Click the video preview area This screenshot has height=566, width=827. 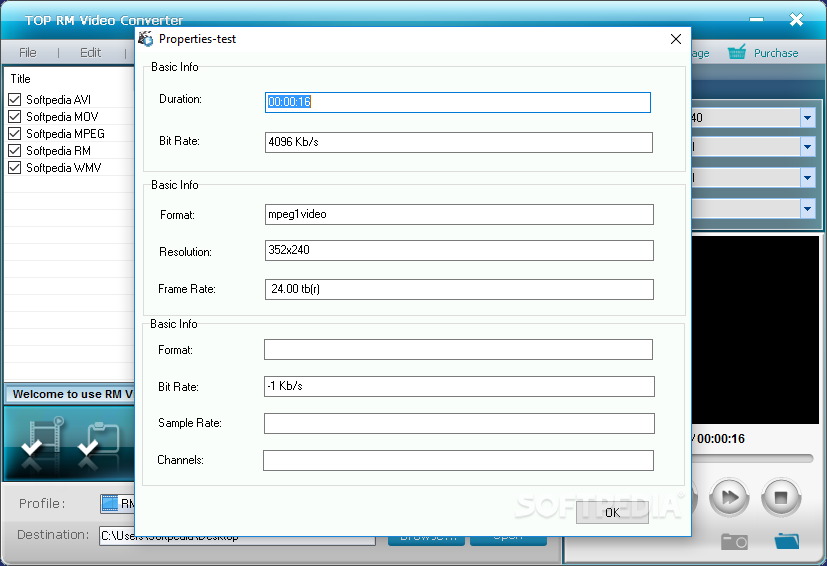pyautogui.click(x=755, y=330)
